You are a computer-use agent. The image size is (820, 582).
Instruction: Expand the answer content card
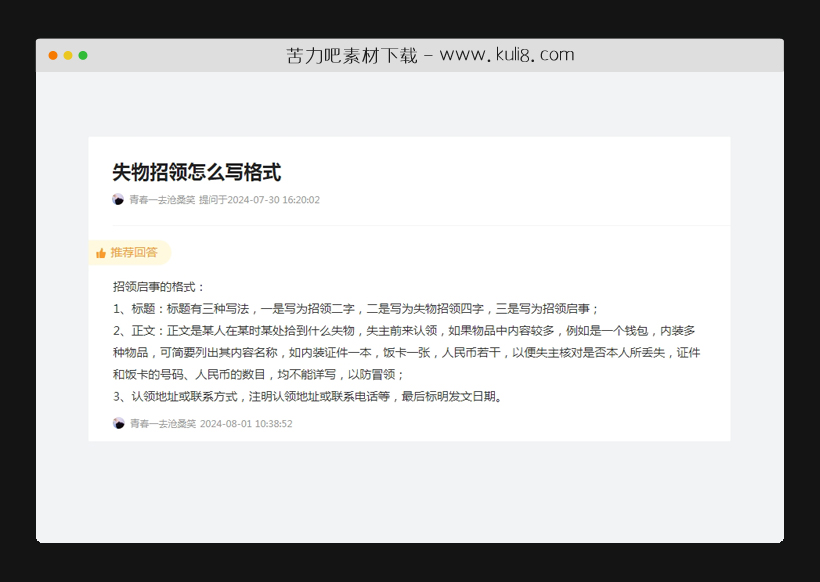coord(410,340)
